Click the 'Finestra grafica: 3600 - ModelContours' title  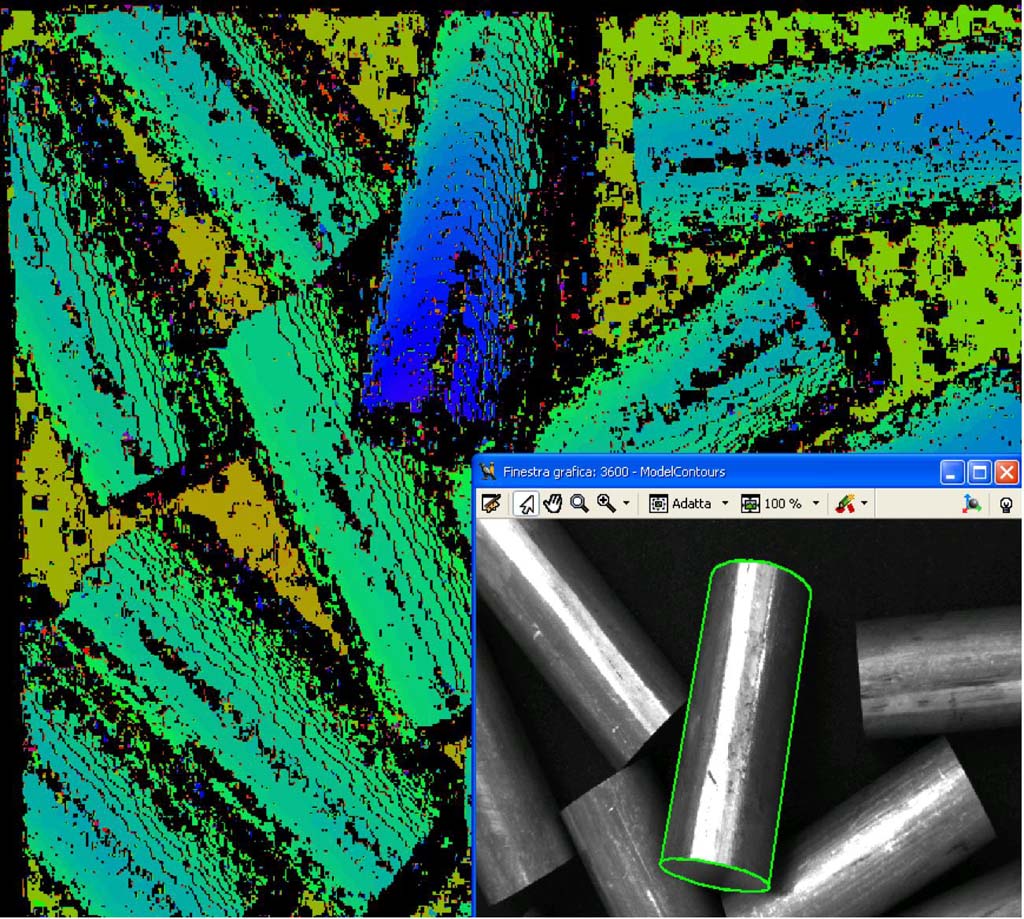point(614,472)
